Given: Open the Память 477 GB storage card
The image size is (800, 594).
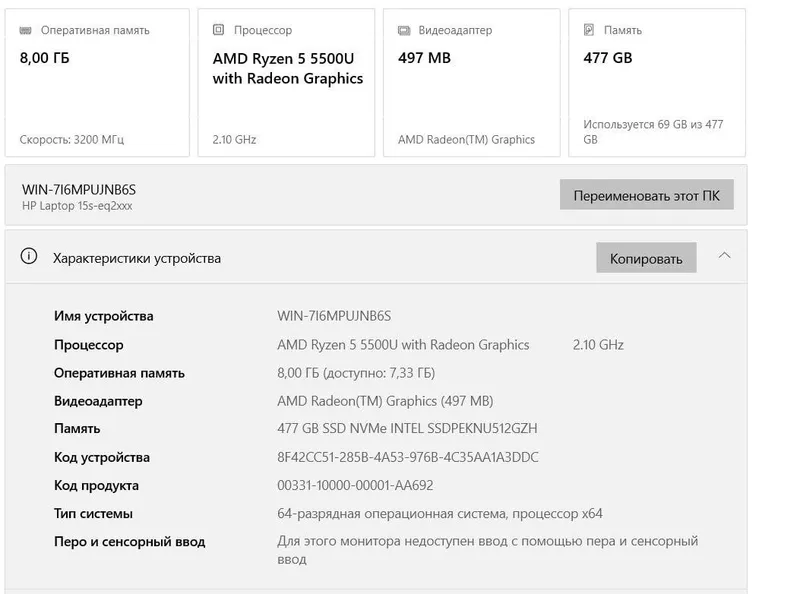Looking at the screenshot, I should coord(657,83).
